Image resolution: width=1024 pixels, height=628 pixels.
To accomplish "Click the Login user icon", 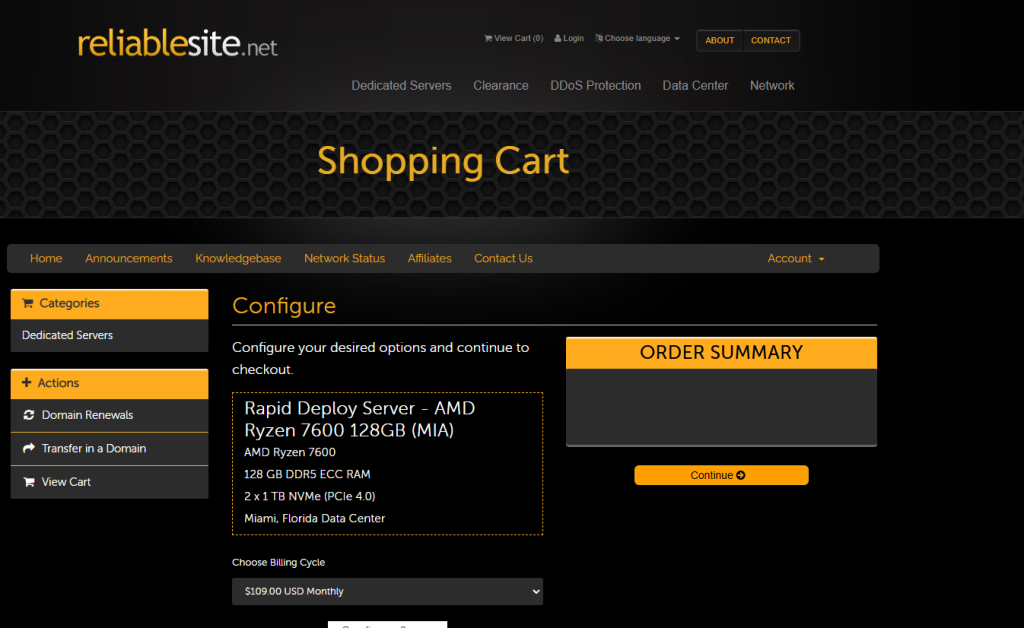I will click(x=558, y=39).
